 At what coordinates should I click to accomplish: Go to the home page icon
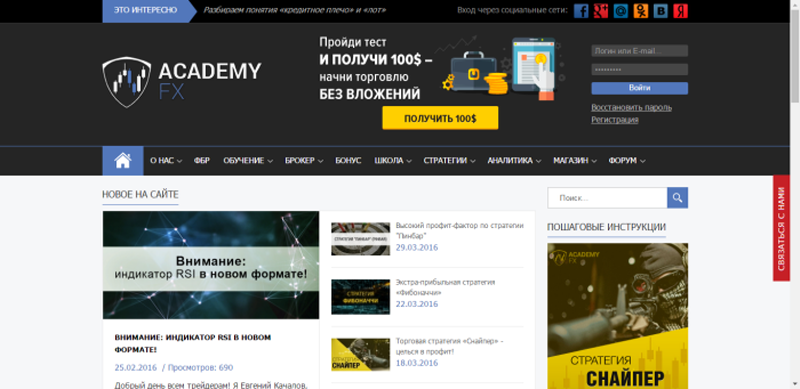(123, 160)
